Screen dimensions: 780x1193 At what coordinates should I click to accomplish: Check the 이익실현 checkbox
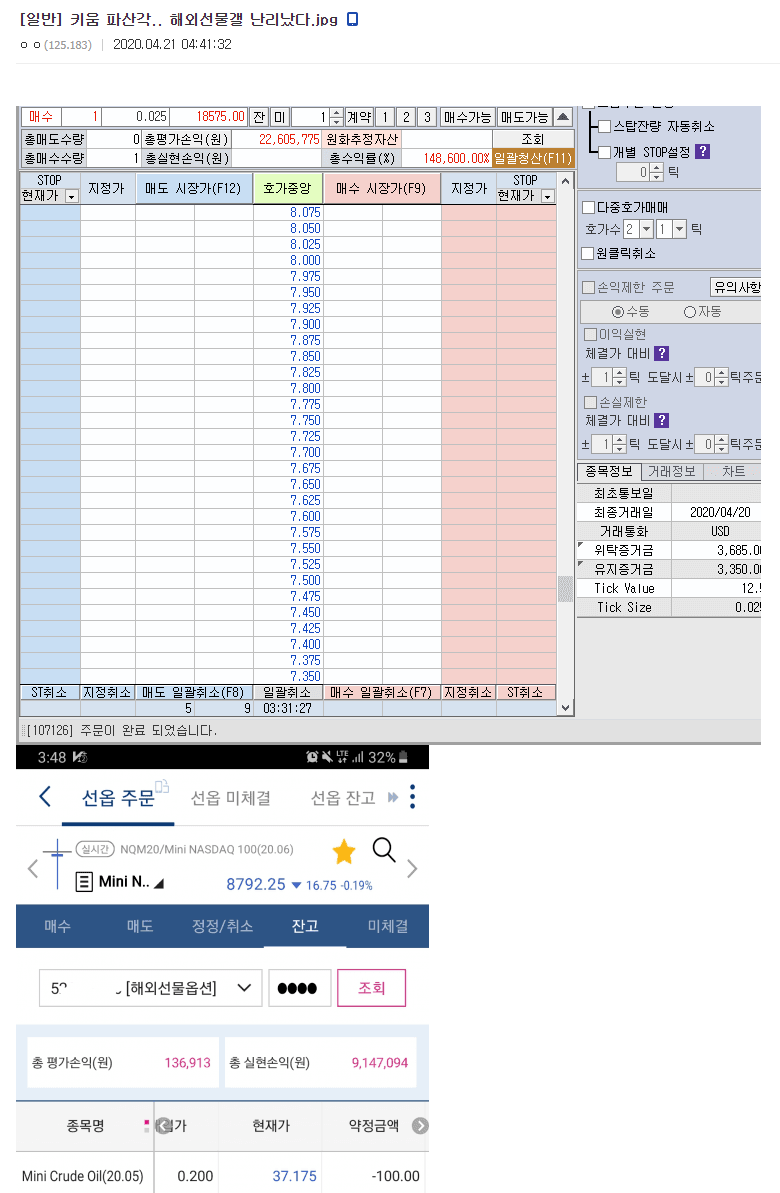(591, 334)
